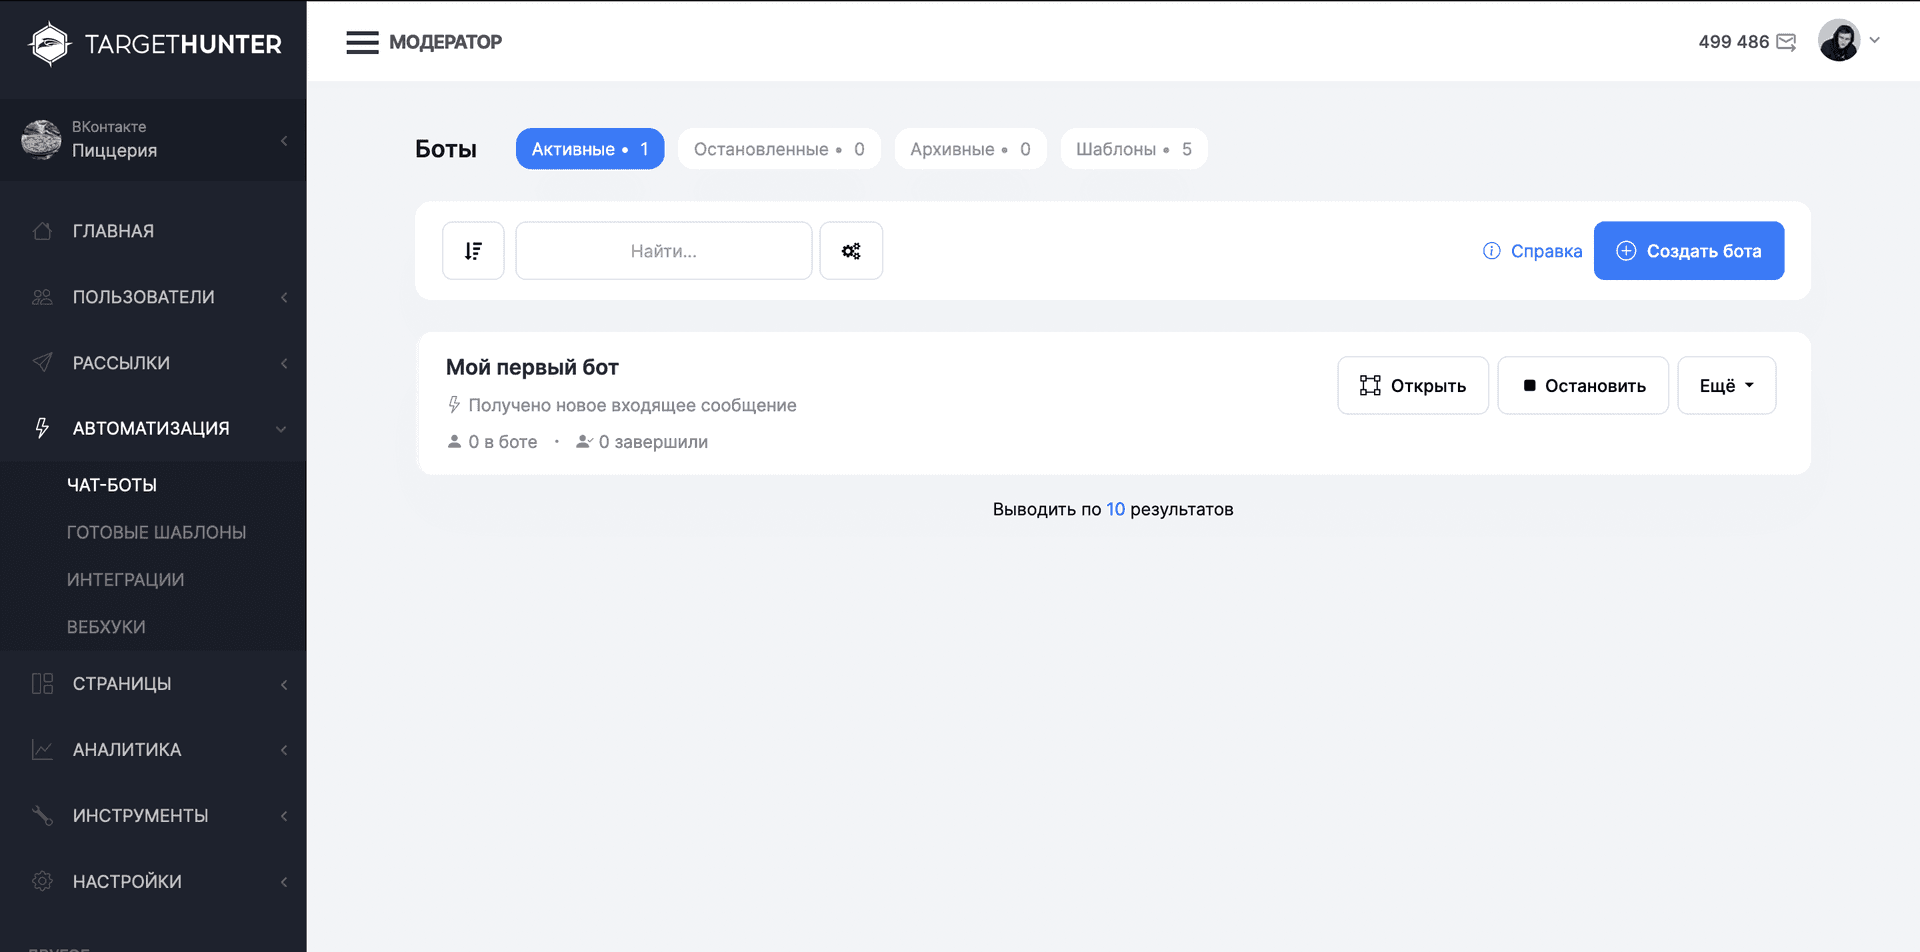Viewport: 1920px width, 952px height.
Task: Select Готовые шаблоны submenu item
Action: click(x=156, y=532)
